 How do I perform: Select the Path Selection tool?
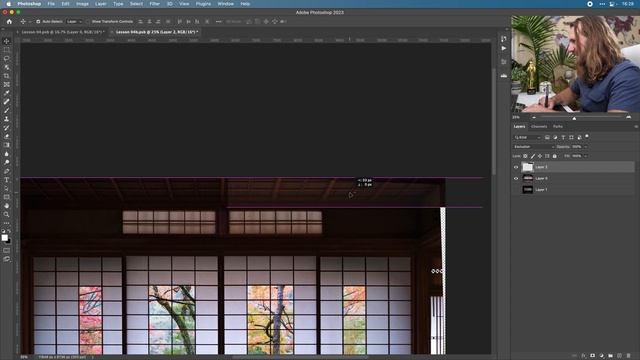pos(7,189)
